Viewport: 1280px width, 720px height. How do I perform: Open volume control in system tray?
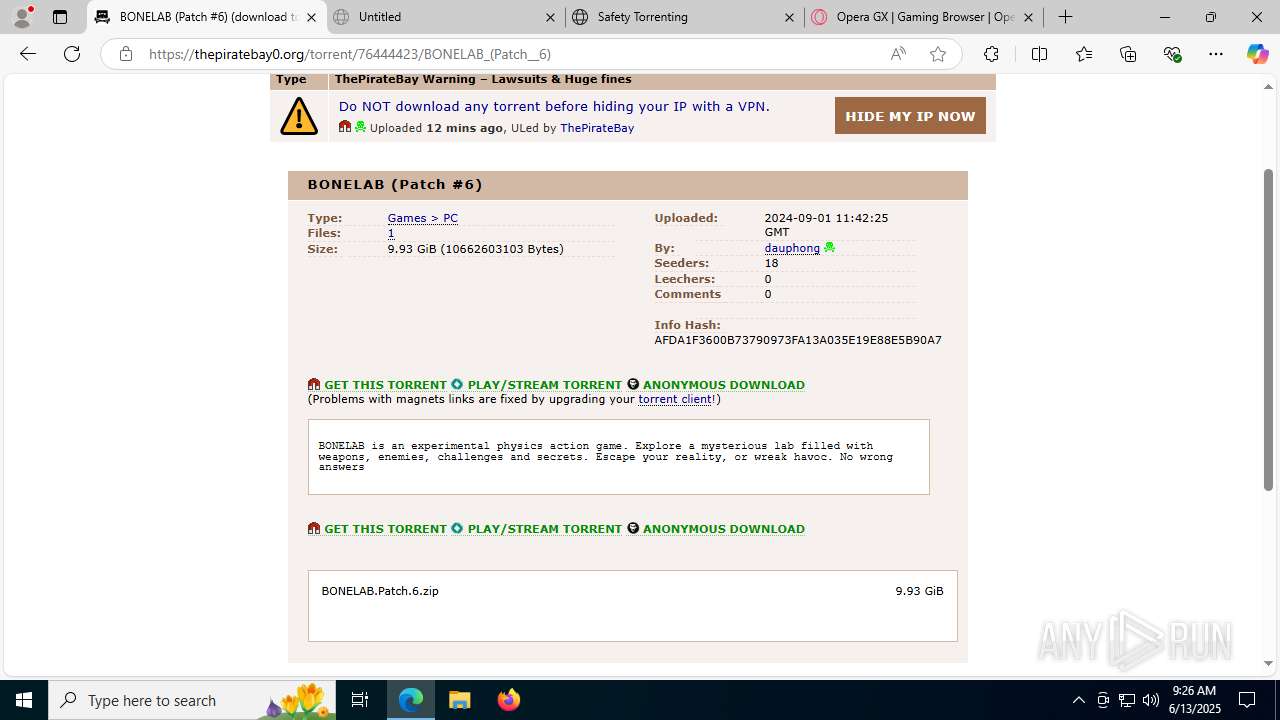(1151, 700)
